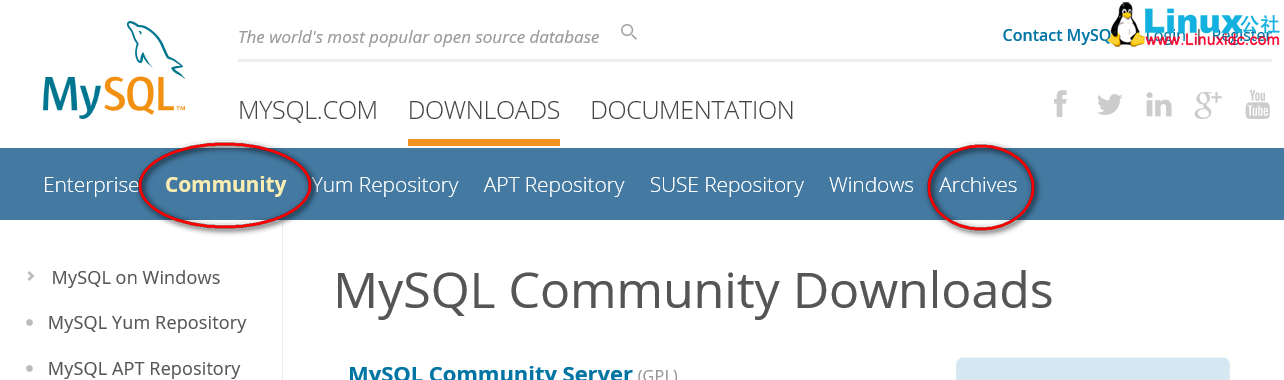Open the DOCUMENTATION tab
The height and width of the screenshot is (380, 1284).
point(692,110)
